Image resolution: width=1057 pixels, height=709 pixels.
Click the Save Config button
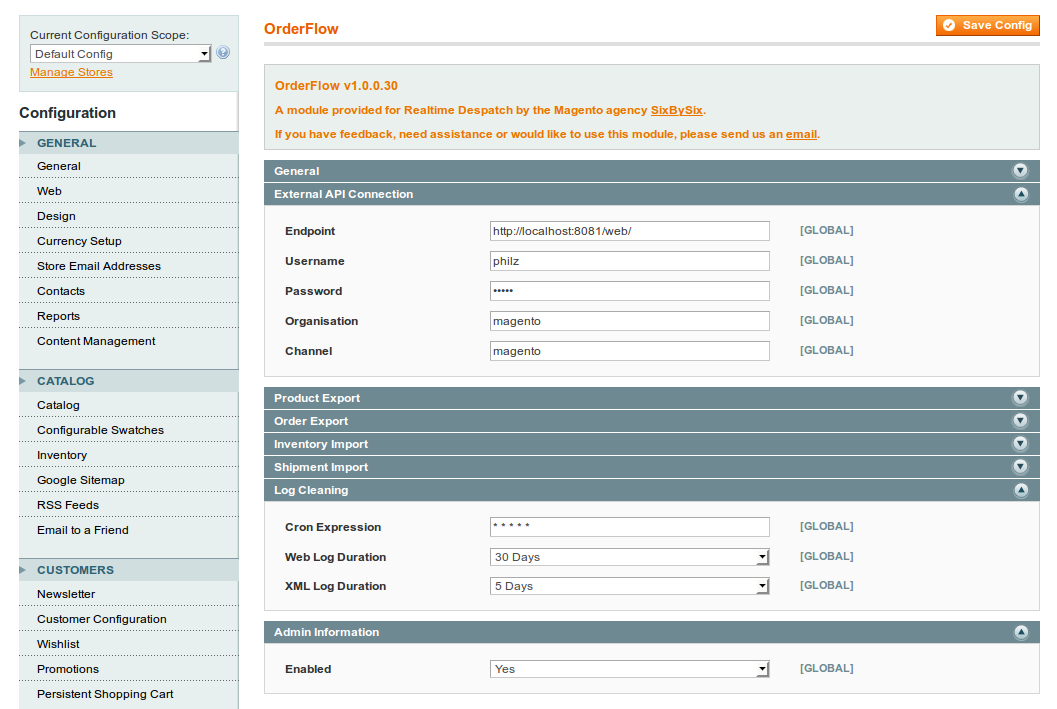[x=988, y=25]
